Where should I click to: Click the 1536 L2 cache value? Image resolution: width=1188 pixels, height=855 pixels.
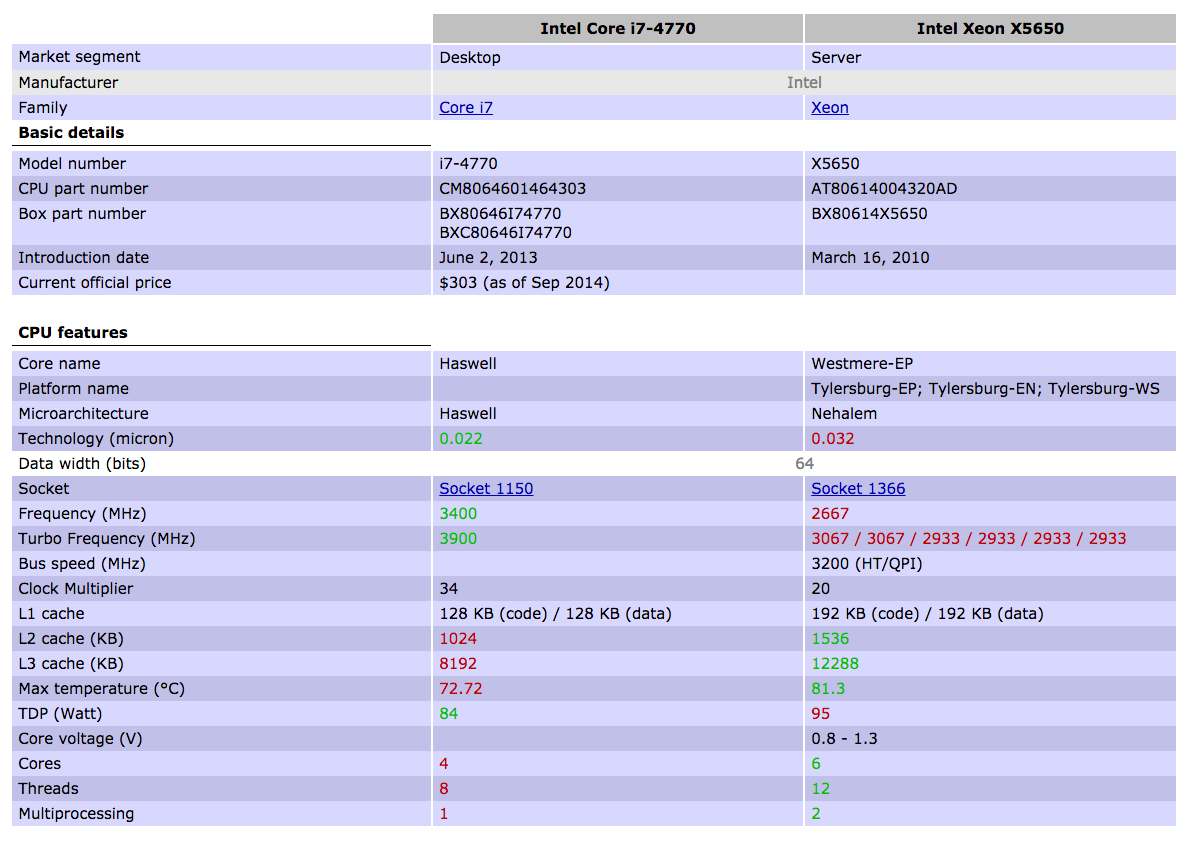830,639
